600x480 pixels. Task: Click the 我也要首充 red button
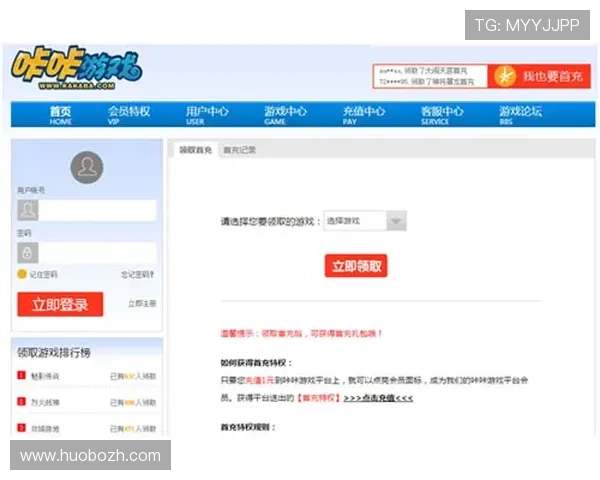[540, 76]
